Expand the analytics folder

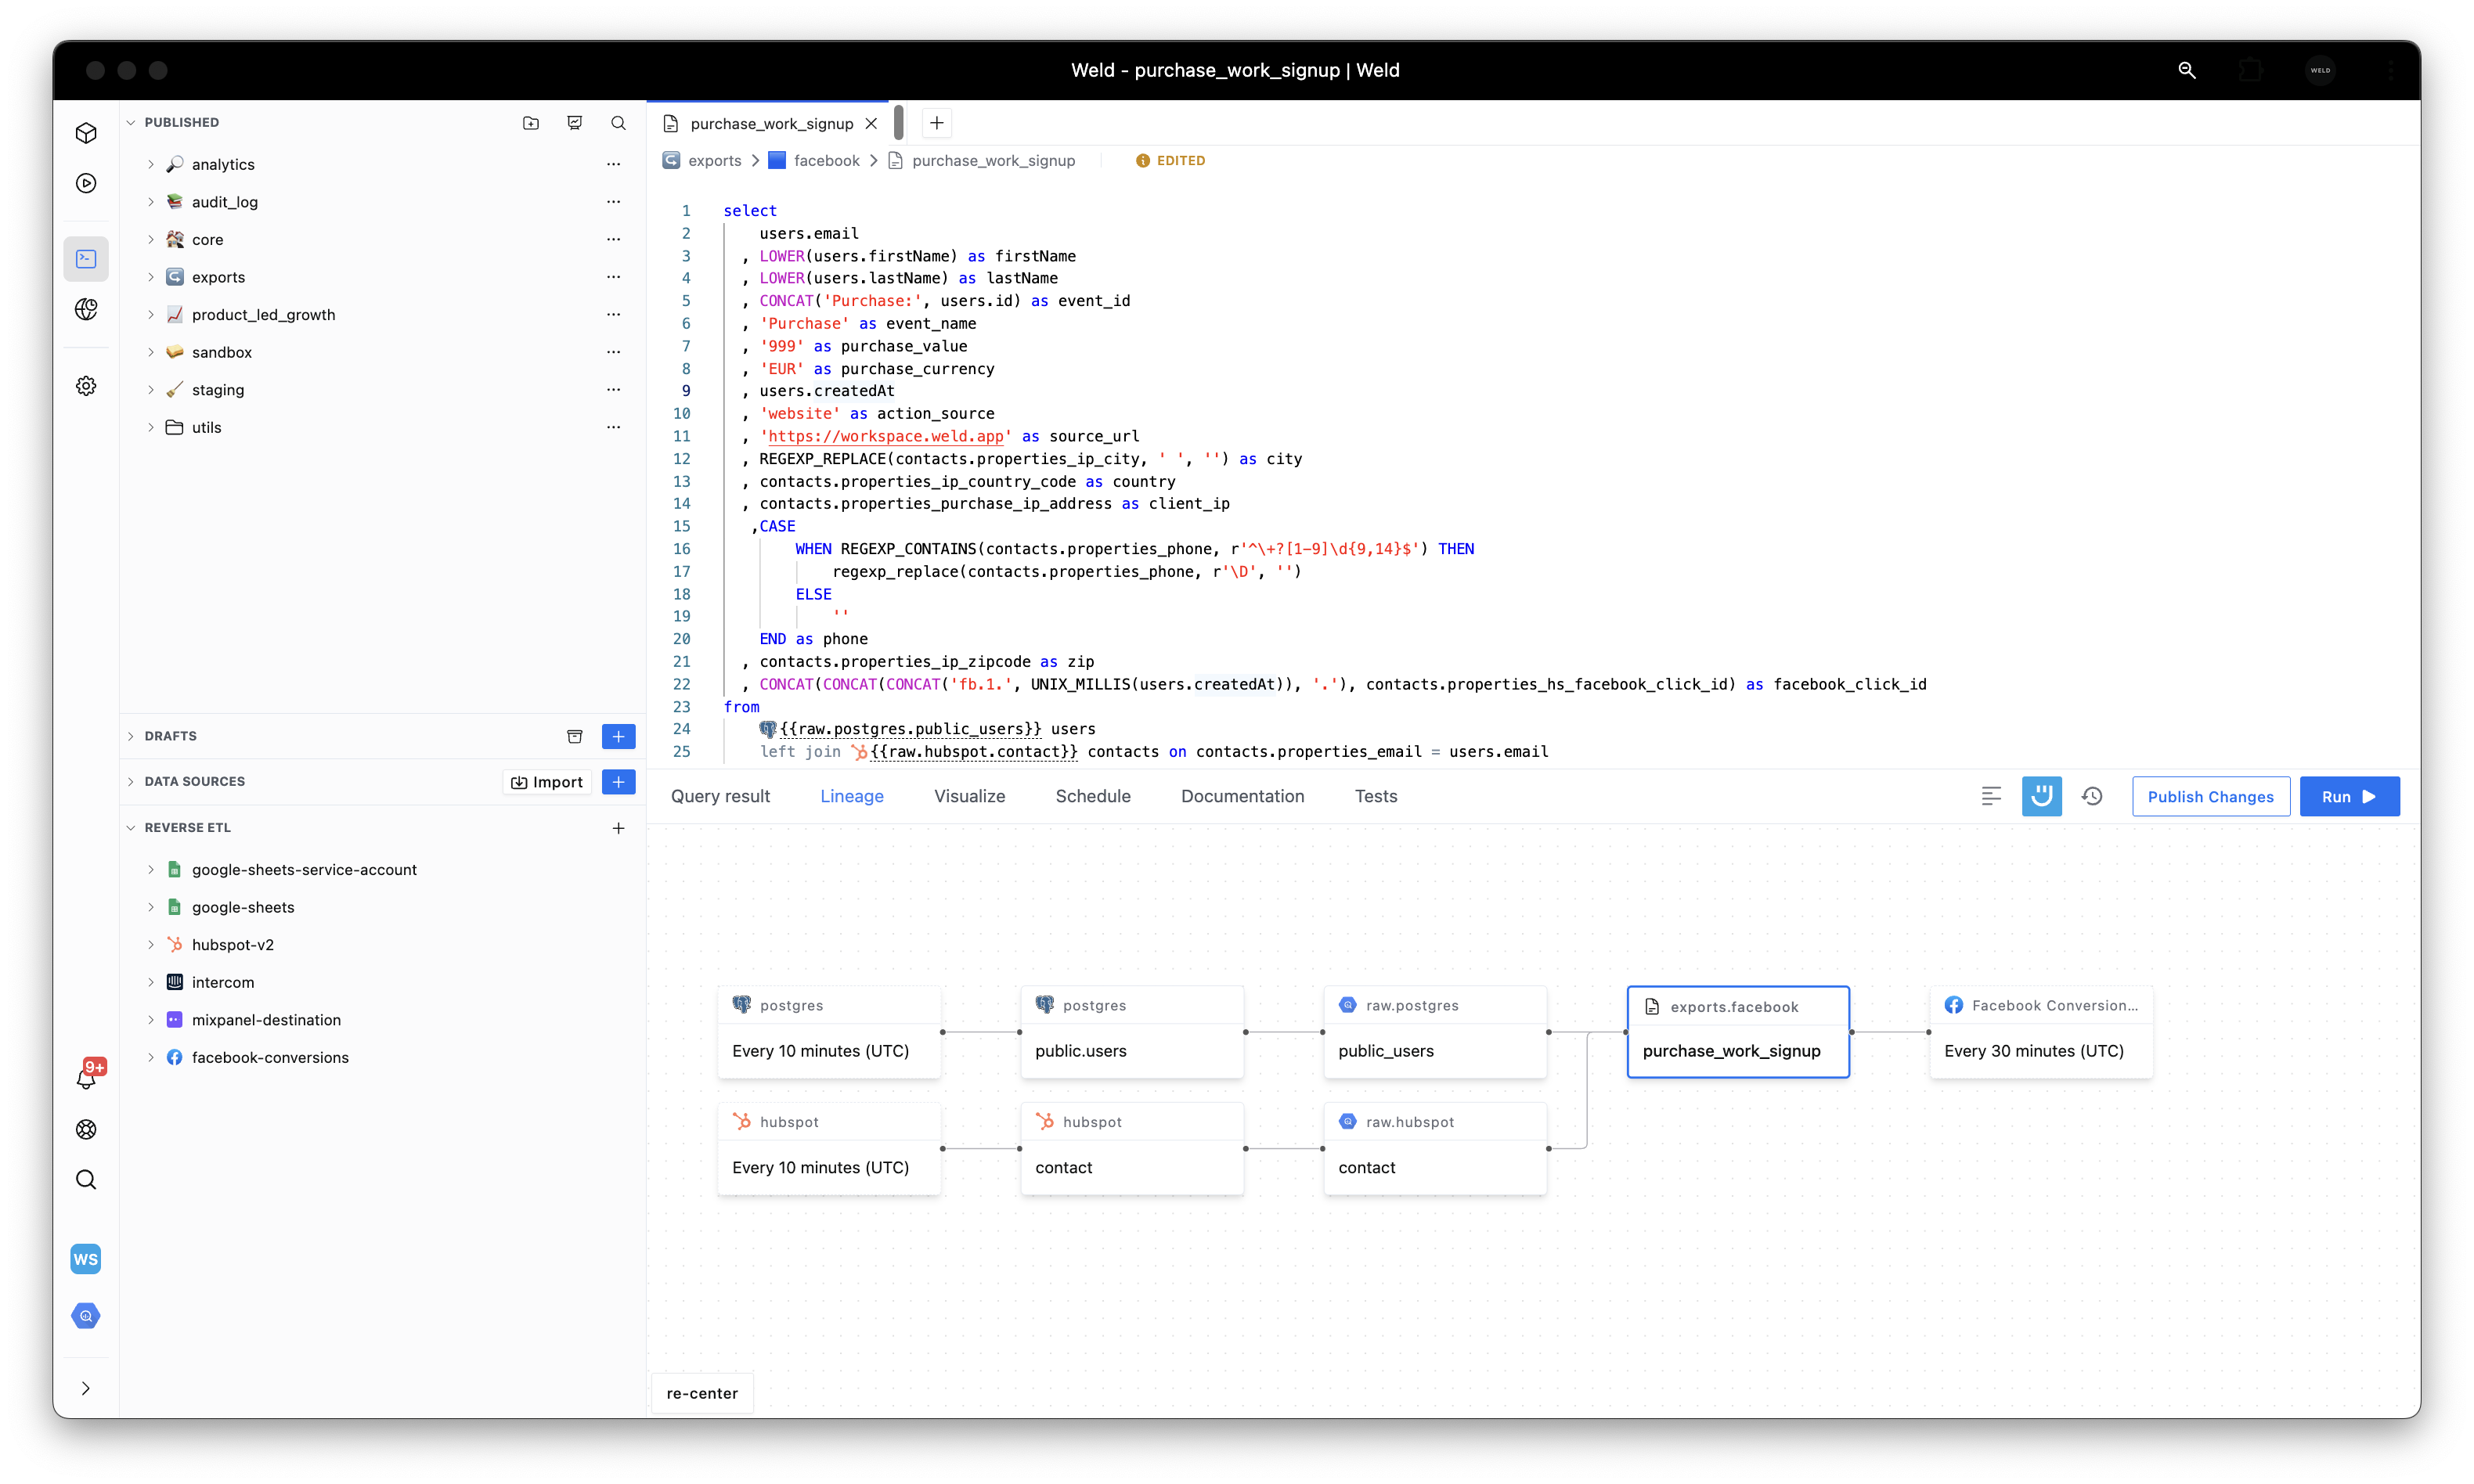[x=151, y=164]
